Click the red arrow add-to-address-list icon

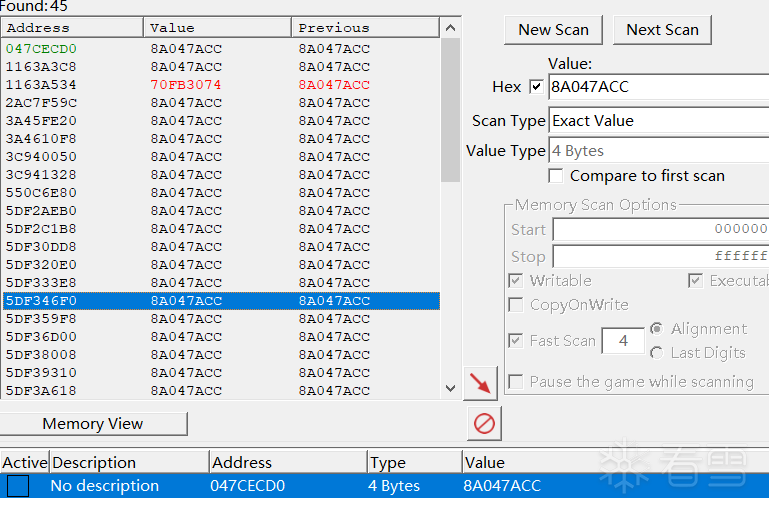pyautogui.click(x=480, y=383)
